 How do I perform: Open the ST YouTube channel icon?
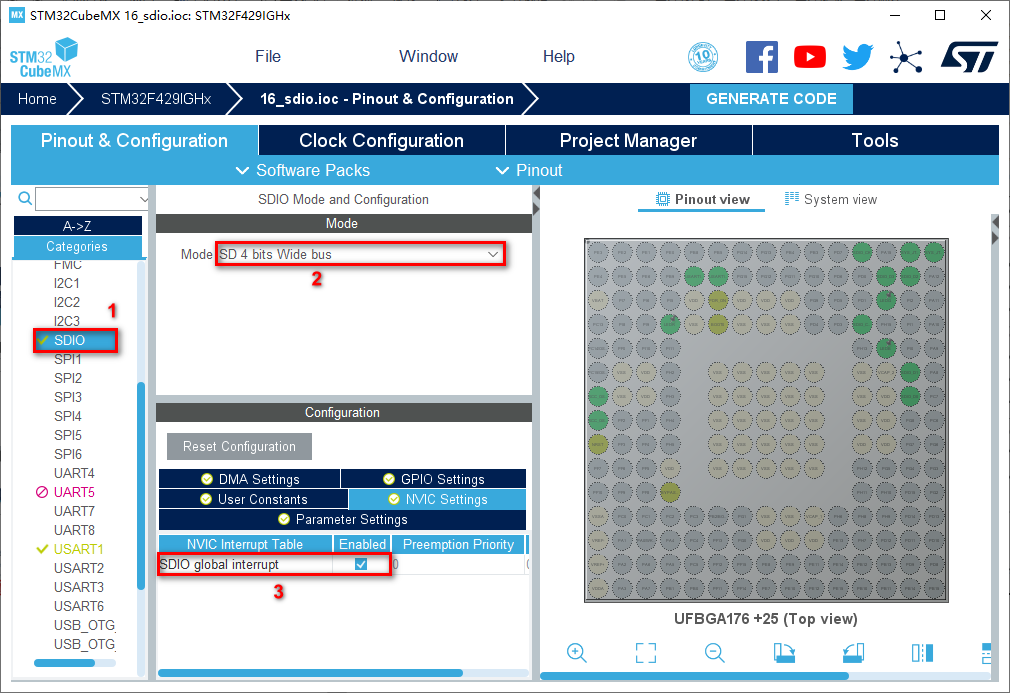coord(810,57)
